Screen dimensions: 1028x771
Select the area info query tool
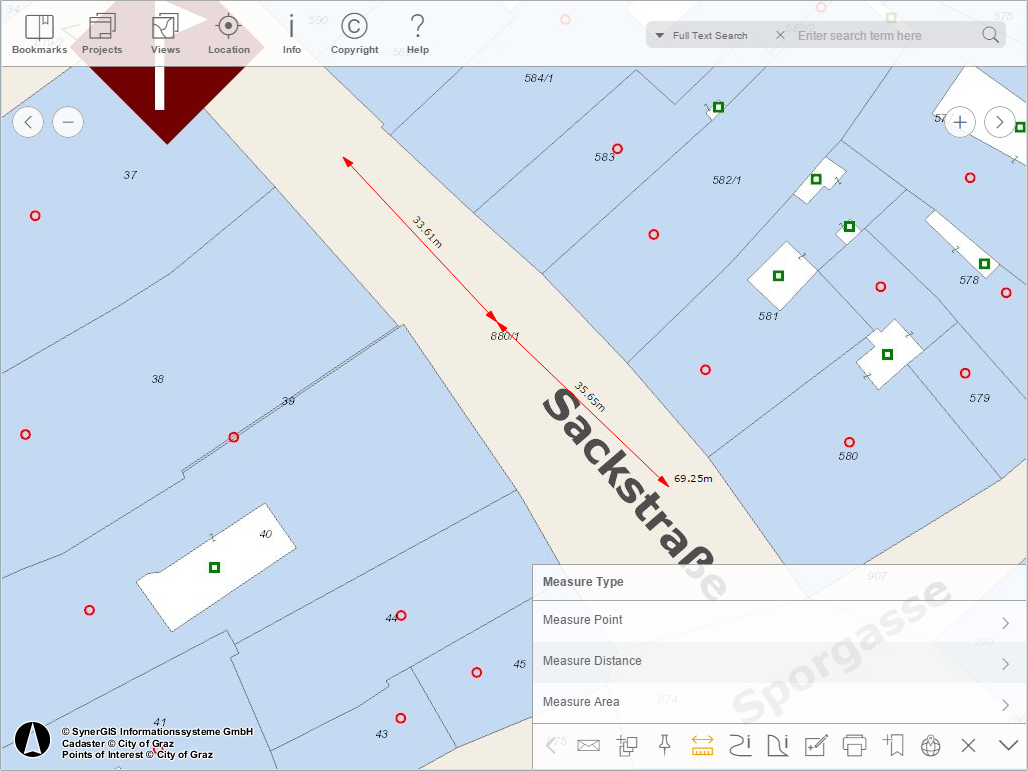[778, 745]
